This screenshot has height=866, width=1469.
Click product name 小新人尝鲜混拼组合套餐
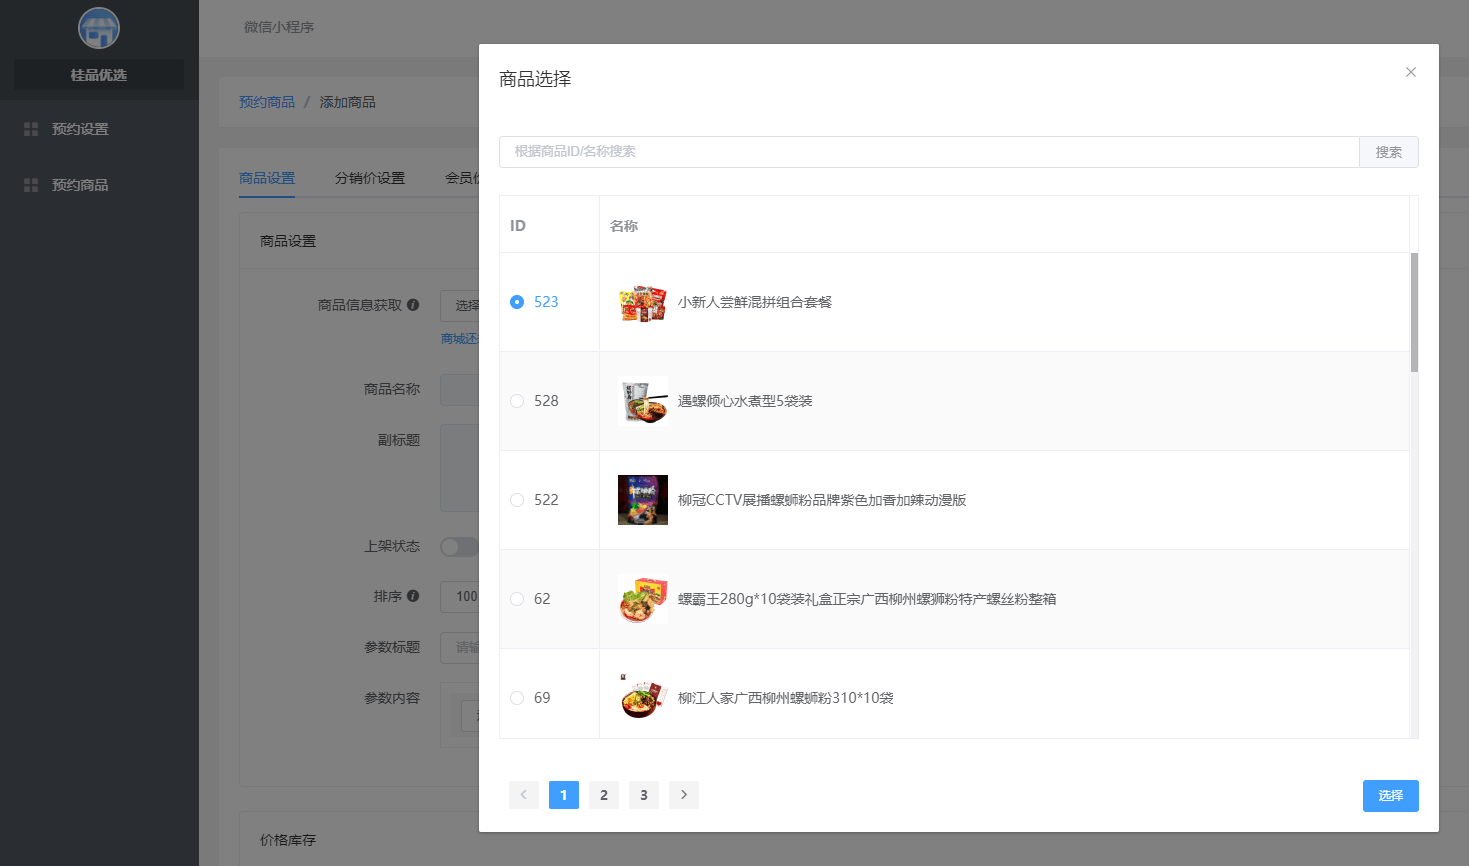click(x=755, y=302)
